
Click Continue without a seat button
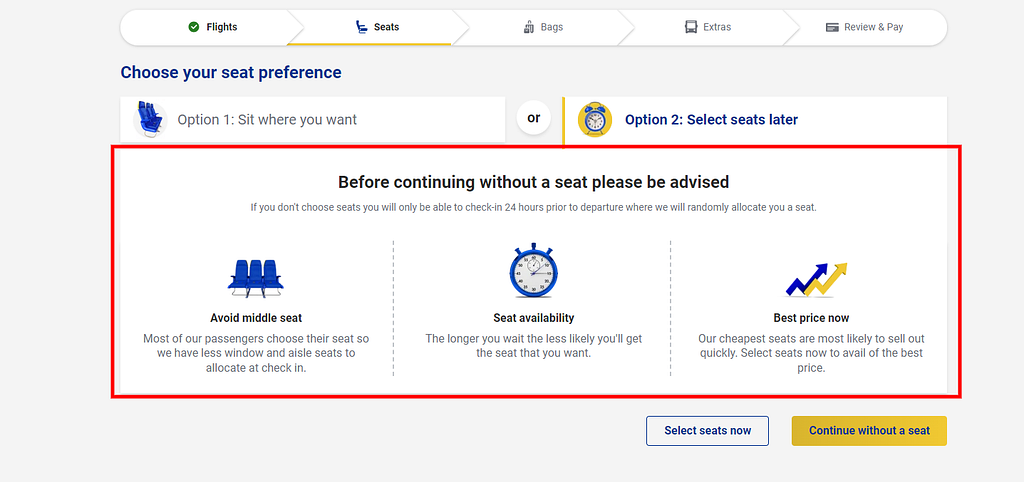click(869, 431)
